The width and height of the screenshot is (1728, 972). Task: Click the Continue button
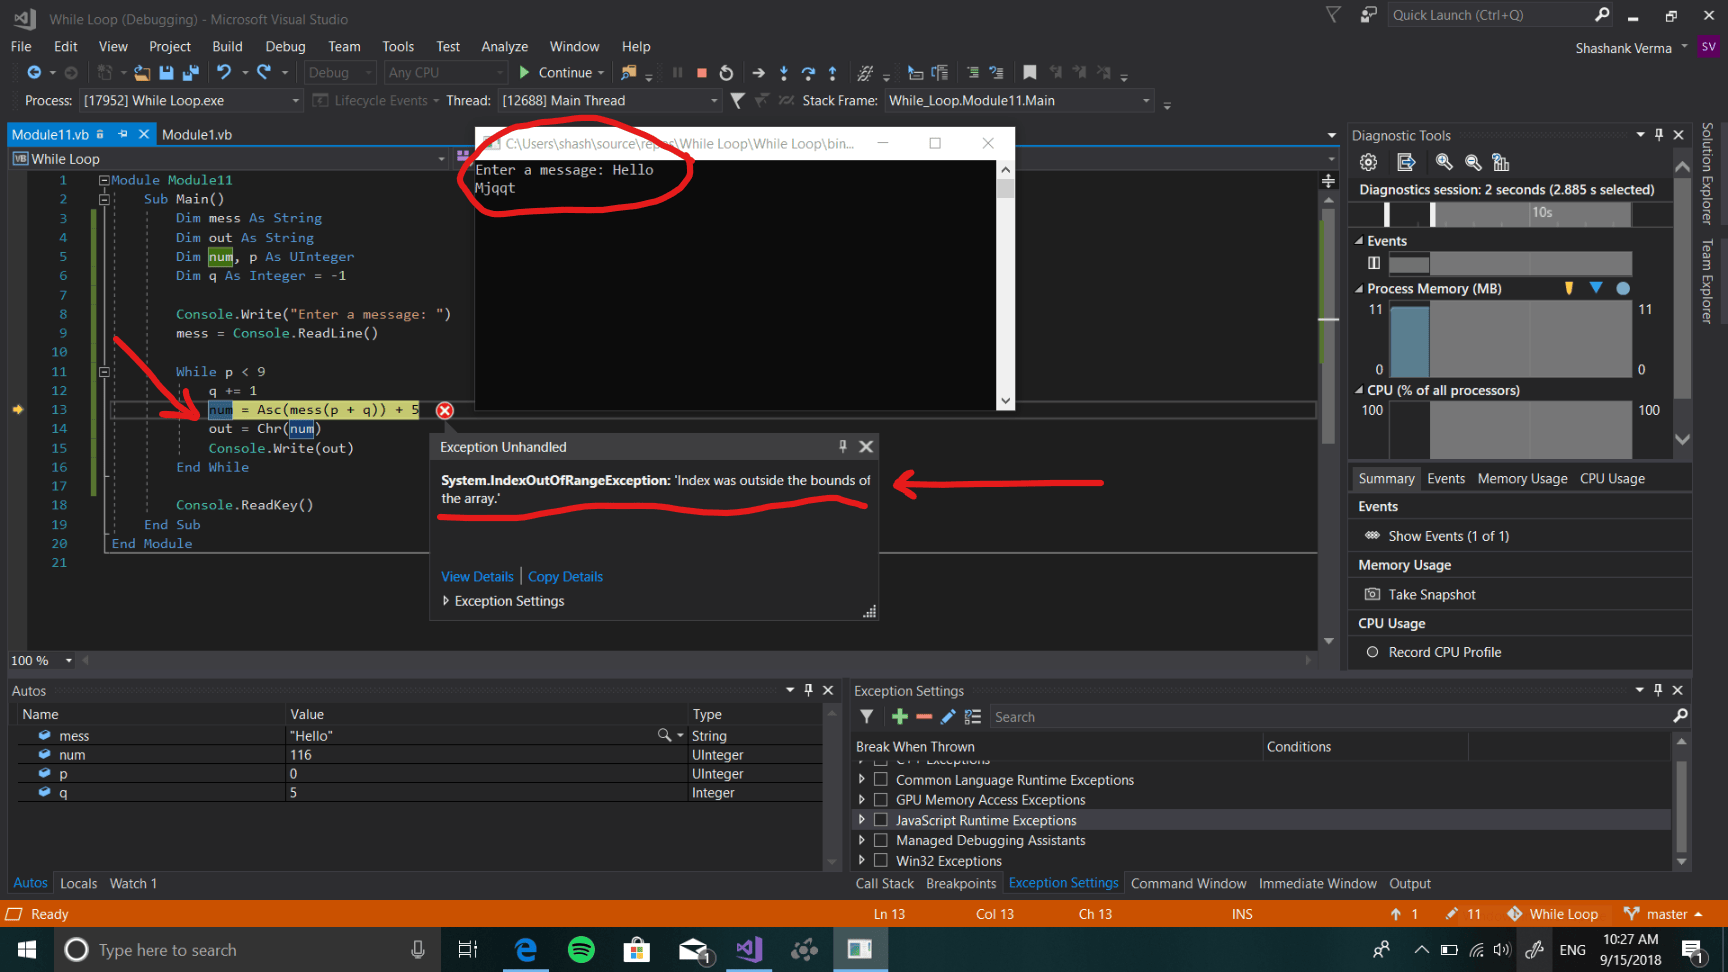561,73
